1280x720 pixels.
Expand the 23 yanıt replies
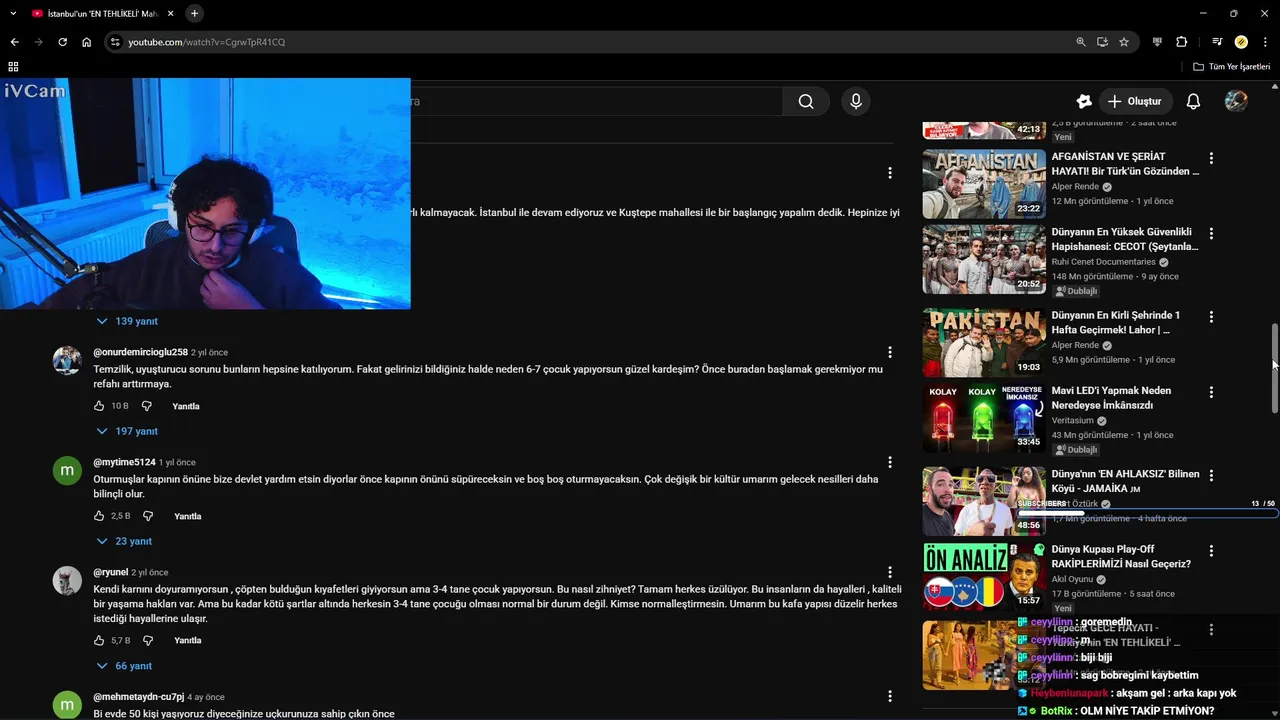coord(124,541)
